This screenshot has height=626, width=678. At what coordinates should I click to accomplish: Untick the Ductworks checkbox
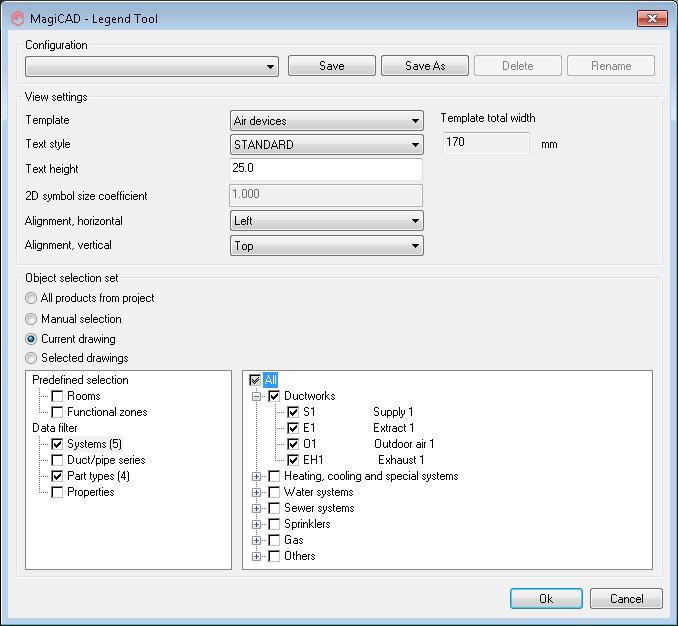tap(274, 396)
